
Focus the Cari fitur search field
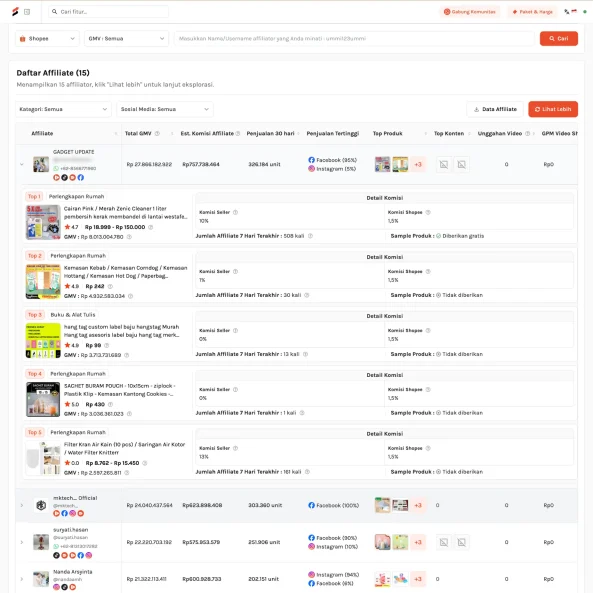tap(109, 12)
